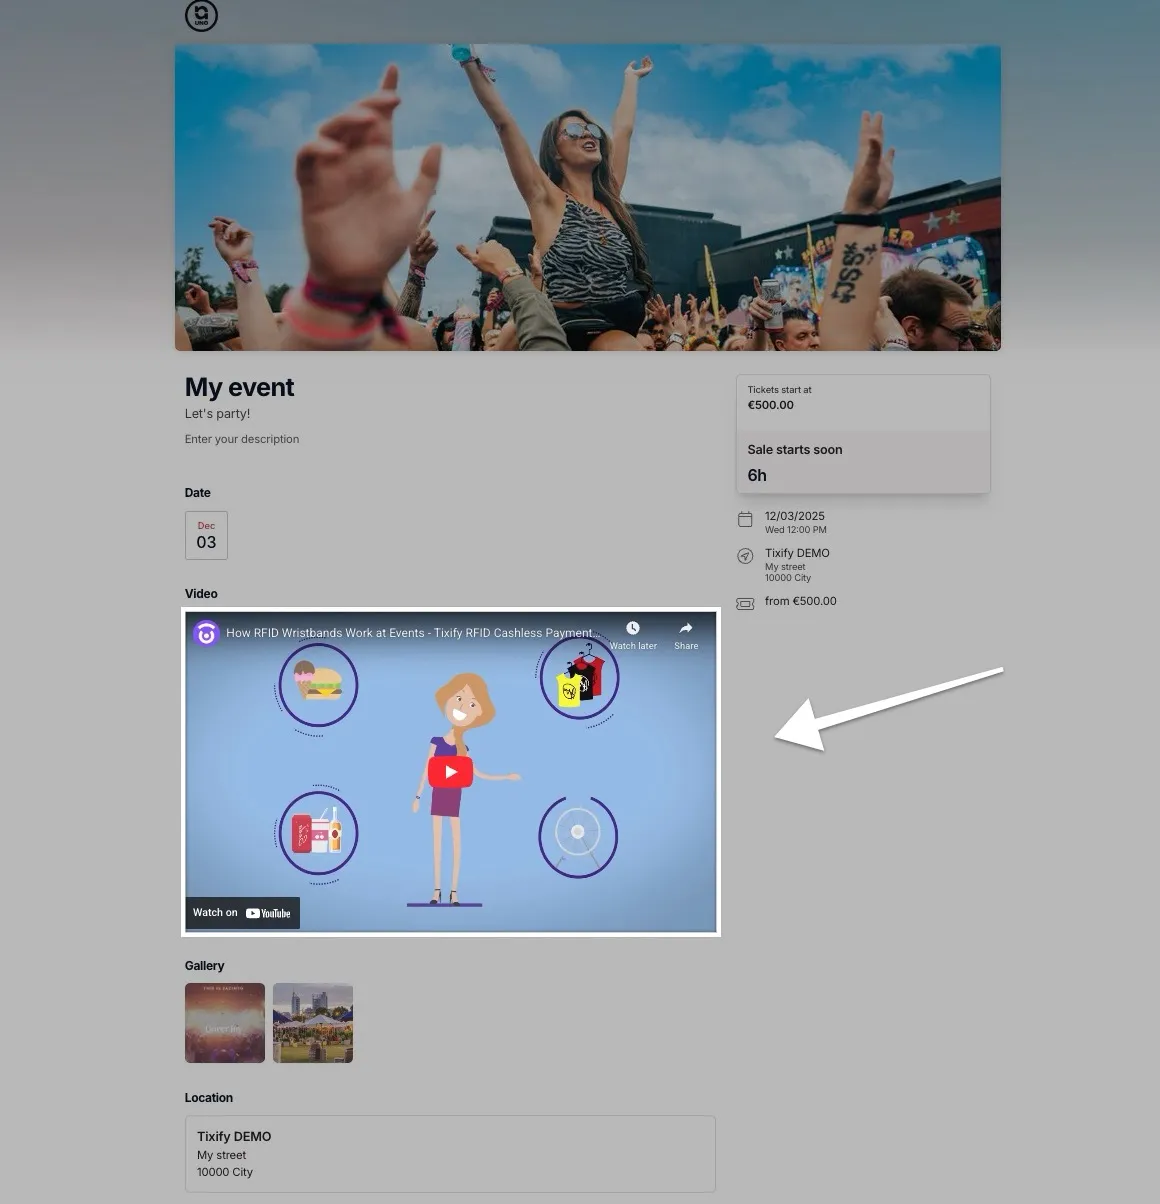Click the circular site logo at the top
1160x1204 pixels.
coord(201,15)
